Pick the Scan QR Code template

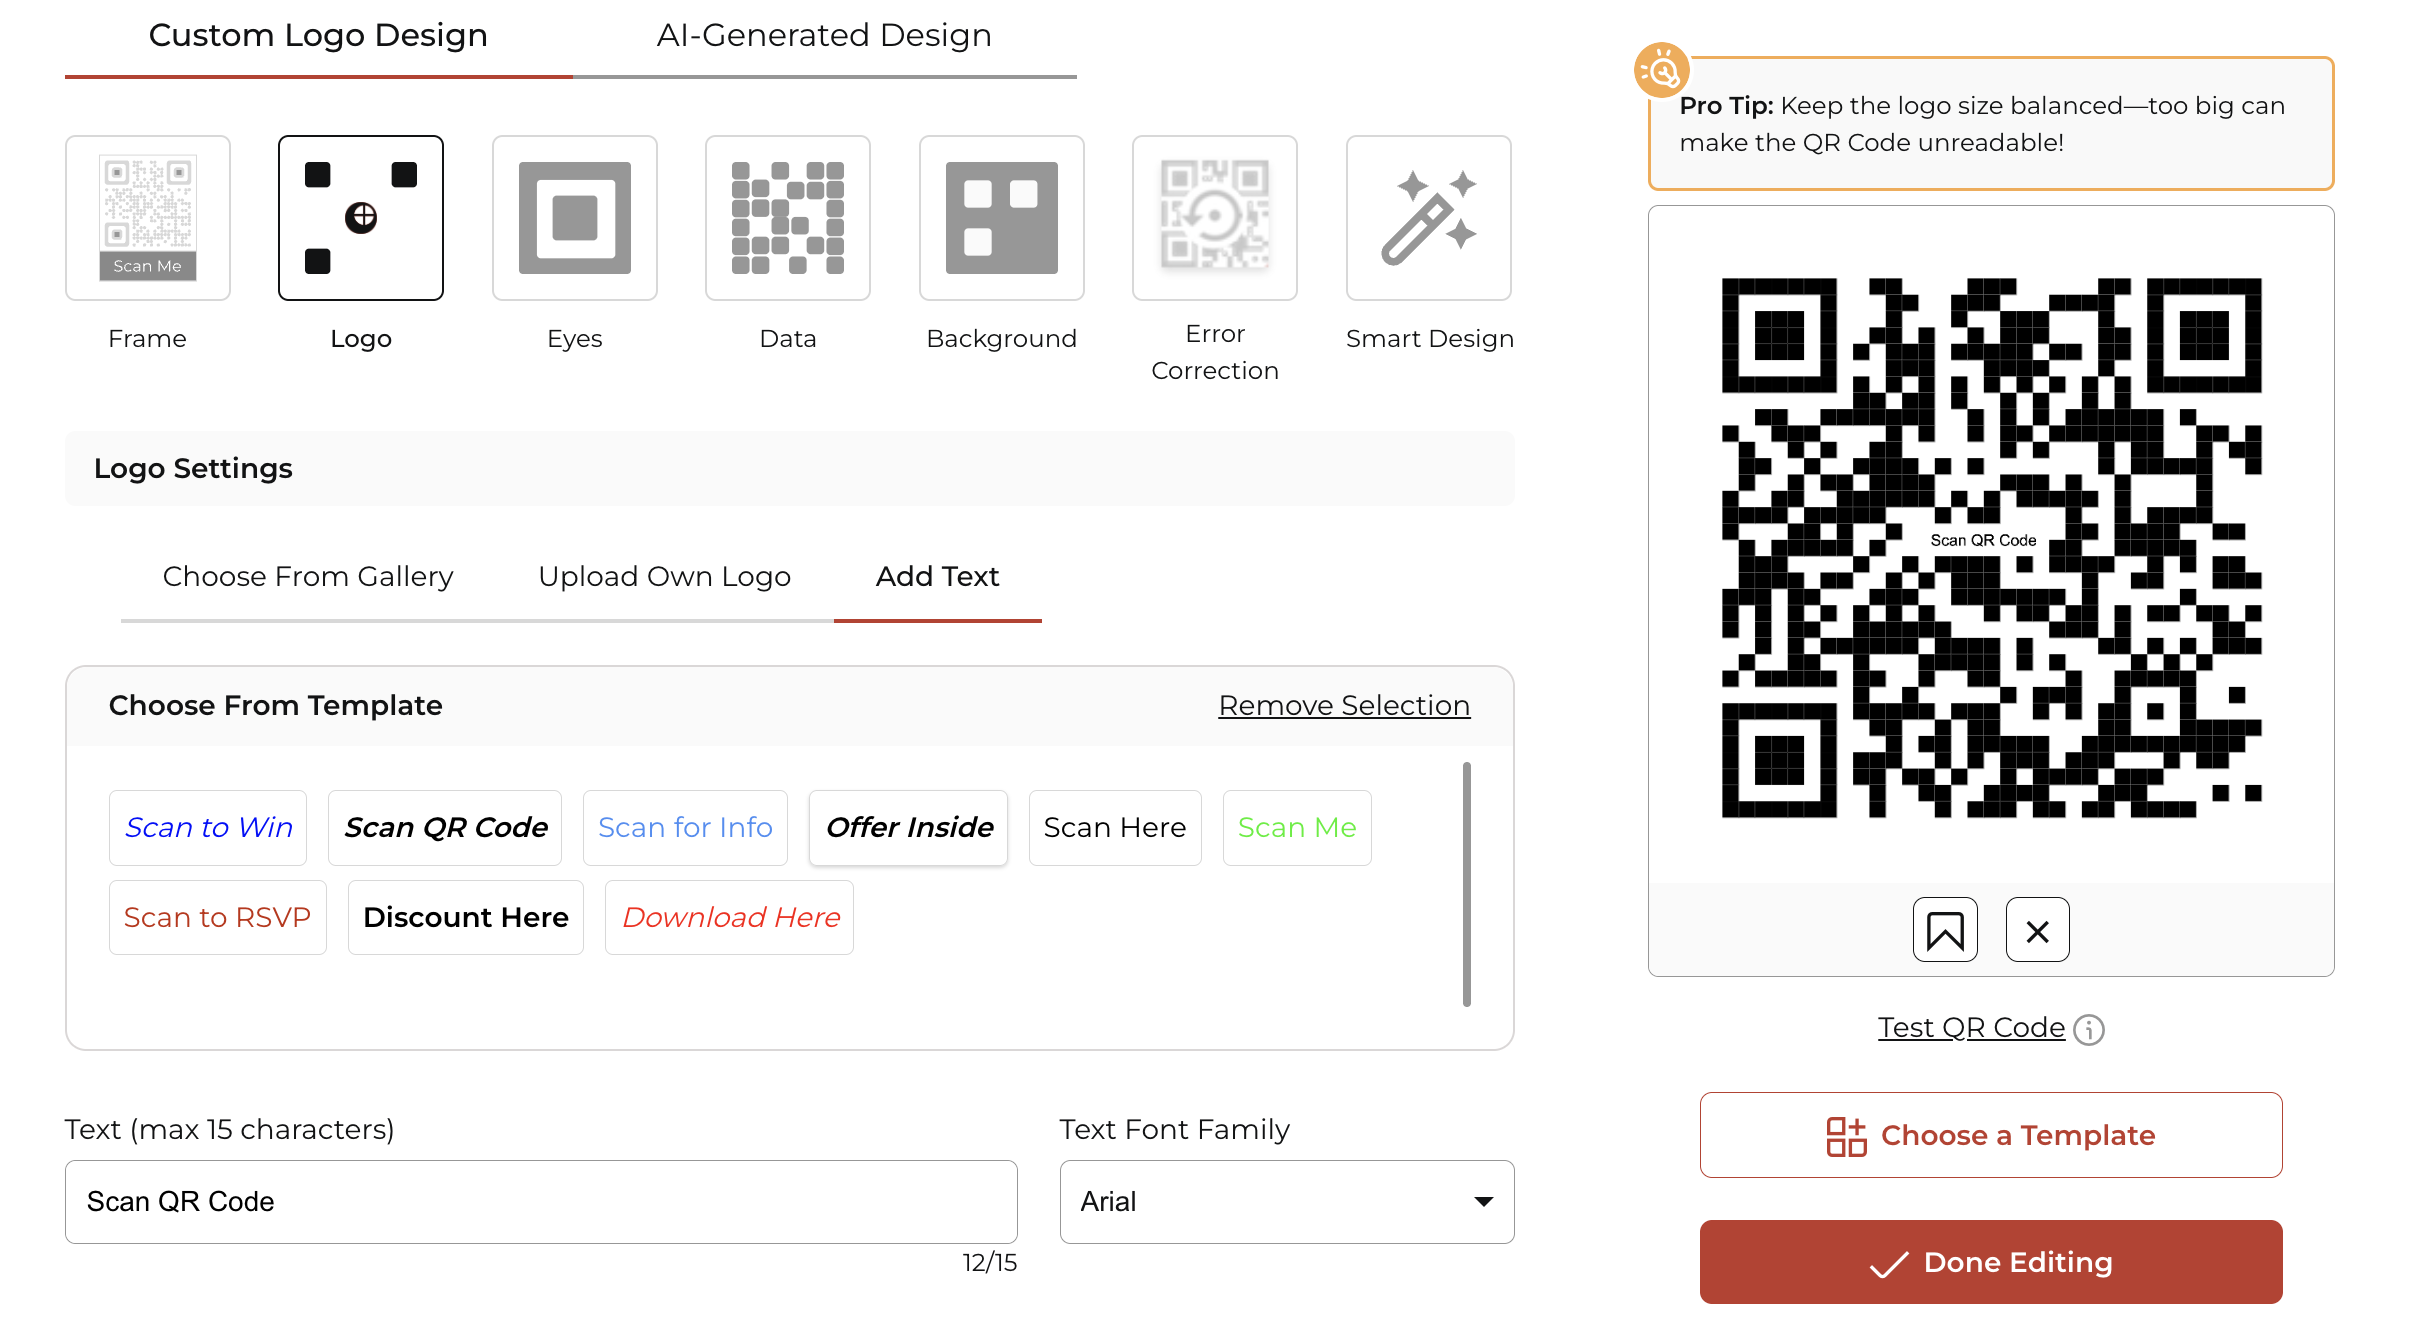pyautogui.click(x=445, y=827)
